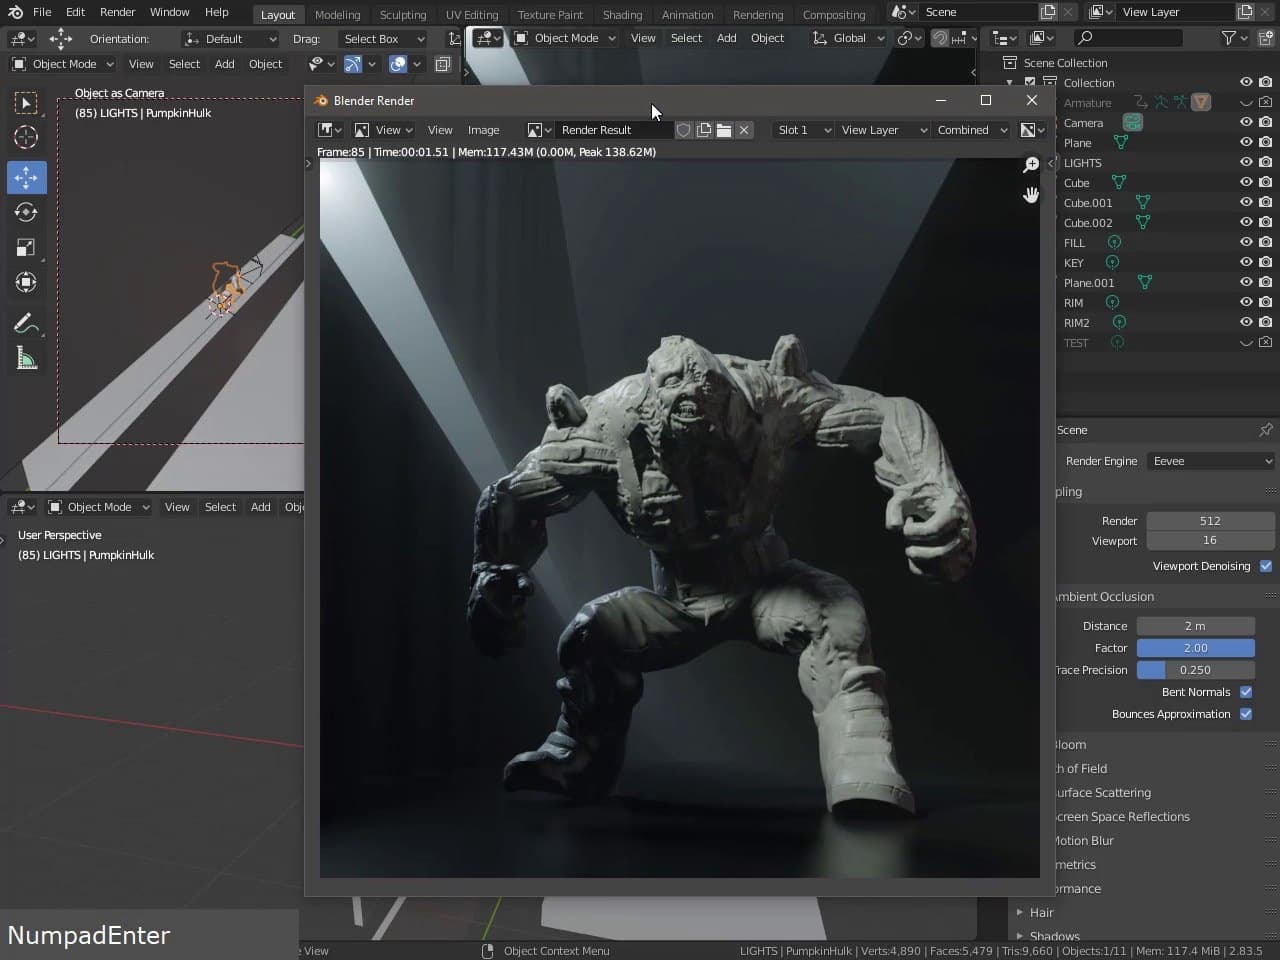Image resolution: width=1280 pixels, height=960 pixels.
Task: Uncheck Bent Normals option
Action: 1246,692
